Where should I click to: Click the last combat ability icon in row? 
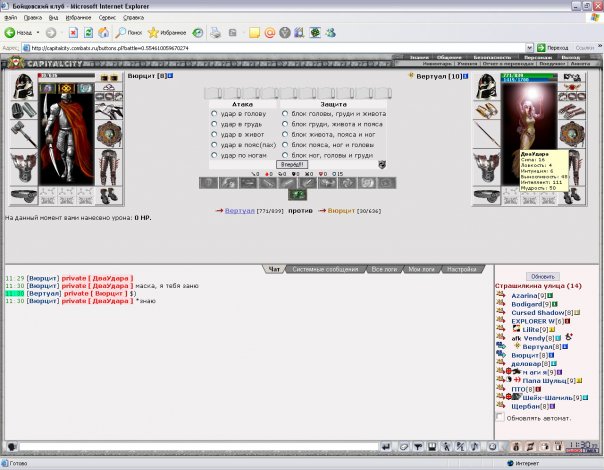(386, 183)
